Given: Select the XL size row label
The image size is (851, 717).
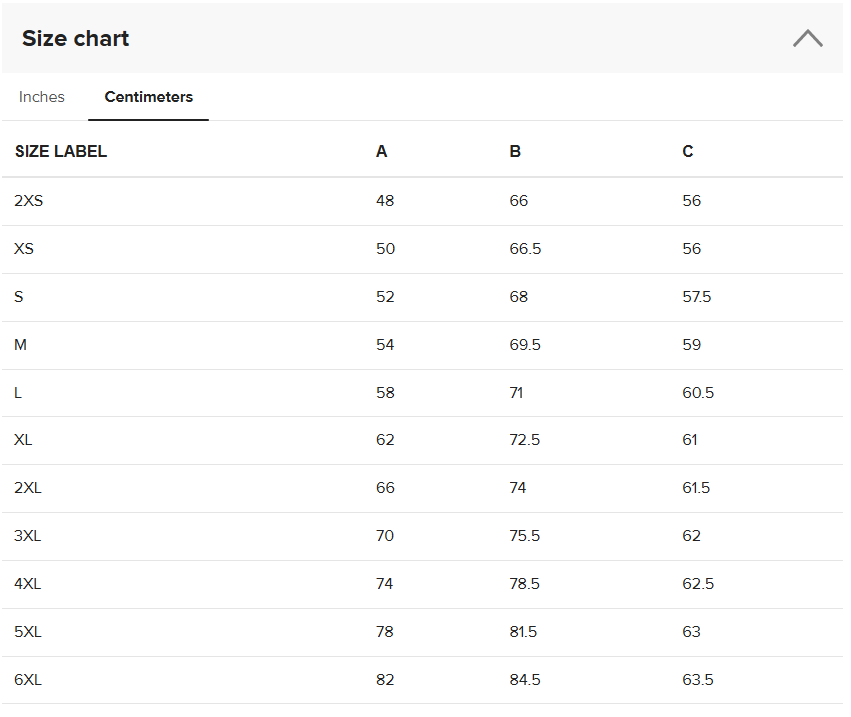Looking at the screenshot, I should 23,440.
